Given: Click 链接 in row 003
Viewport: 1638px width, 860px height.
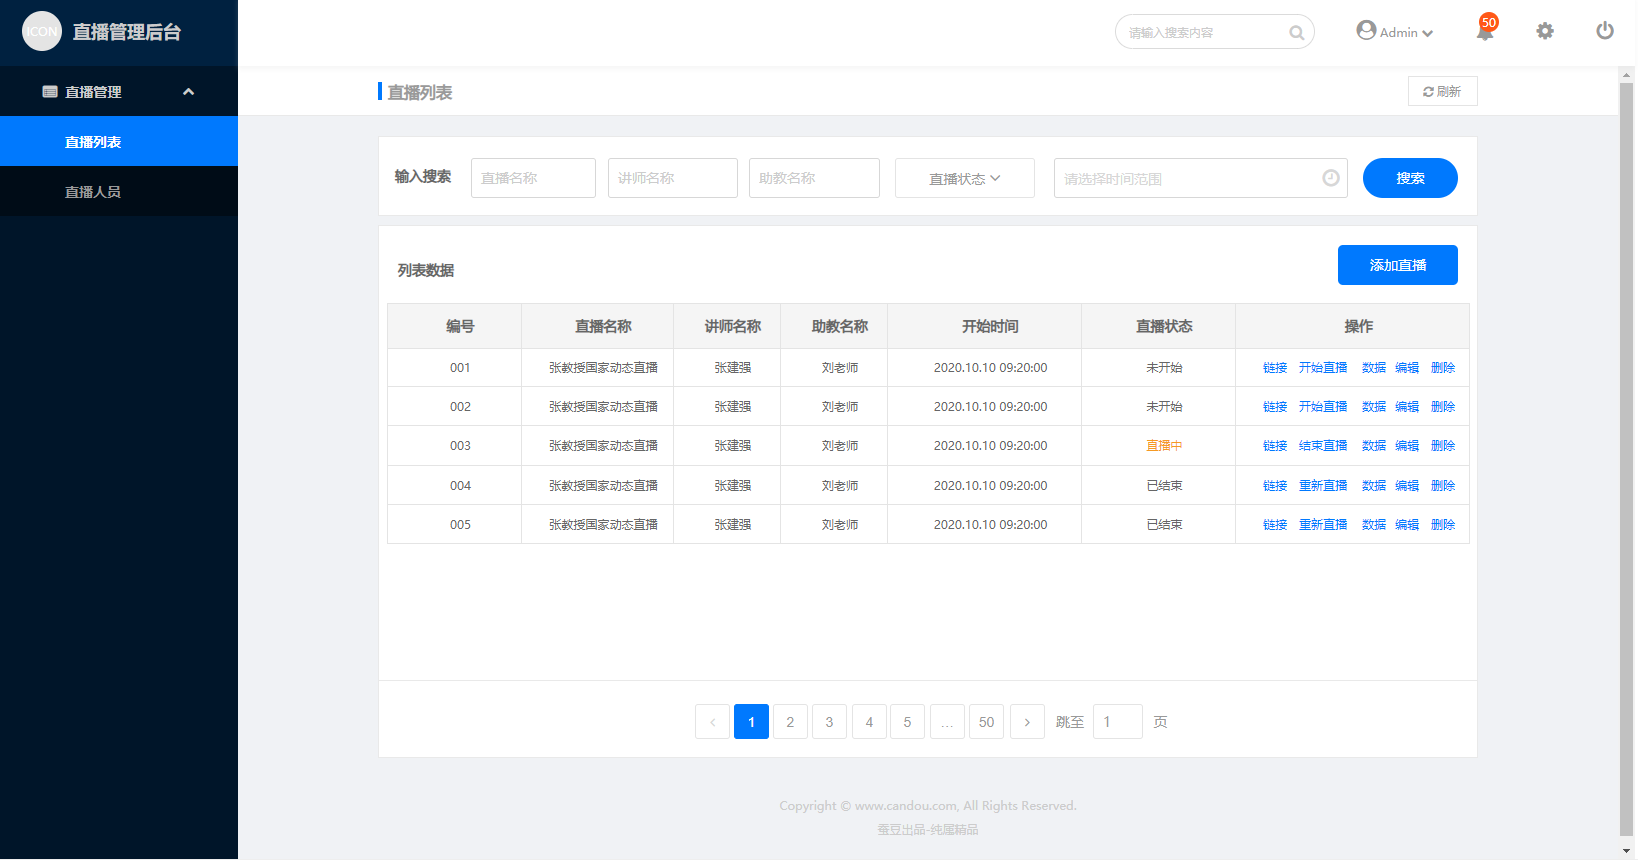Looking at the screenshot, I should click(x=1275, y=446).
